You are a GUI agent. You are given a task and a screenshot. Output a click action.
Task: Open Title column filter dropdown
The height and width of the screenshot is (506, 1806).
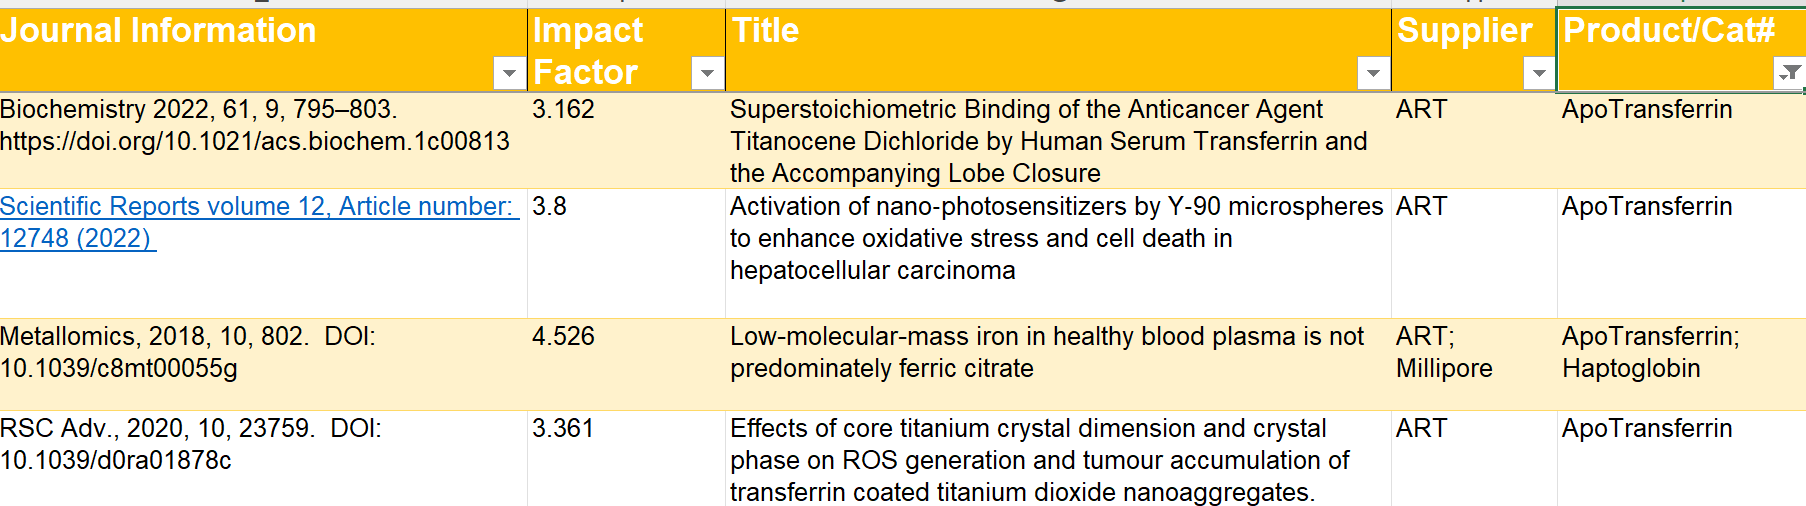(x=1373, y=73)
